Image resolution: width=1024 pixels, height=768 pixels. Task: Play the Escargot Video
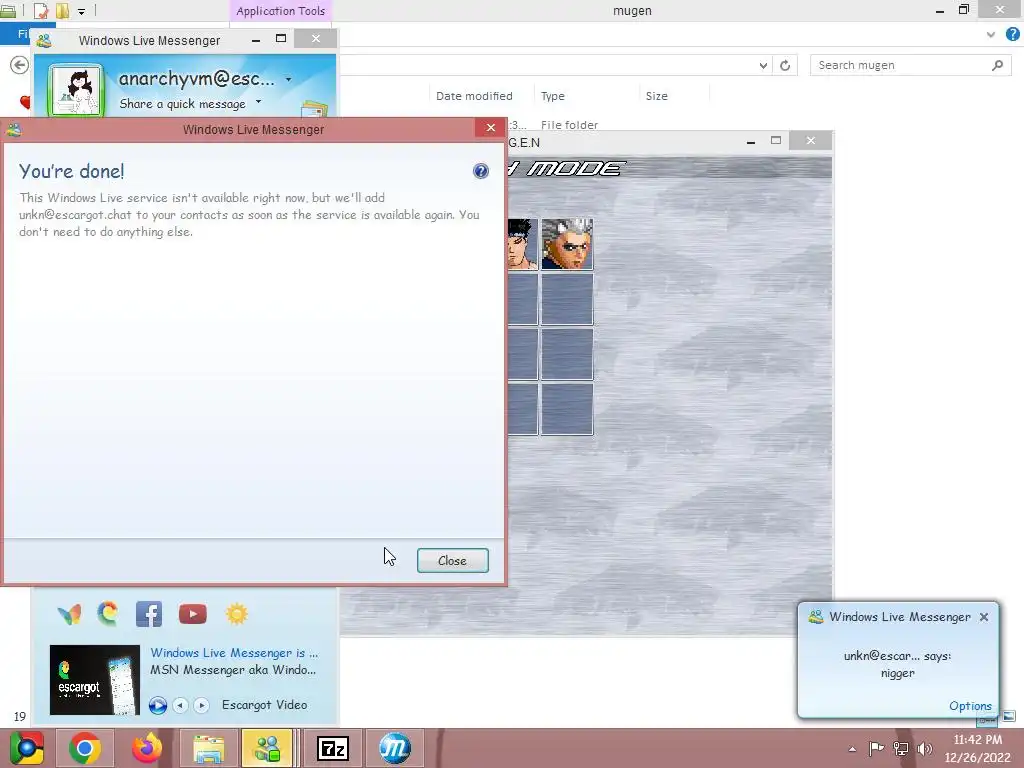pyautogui.click(x=157, y=705)
